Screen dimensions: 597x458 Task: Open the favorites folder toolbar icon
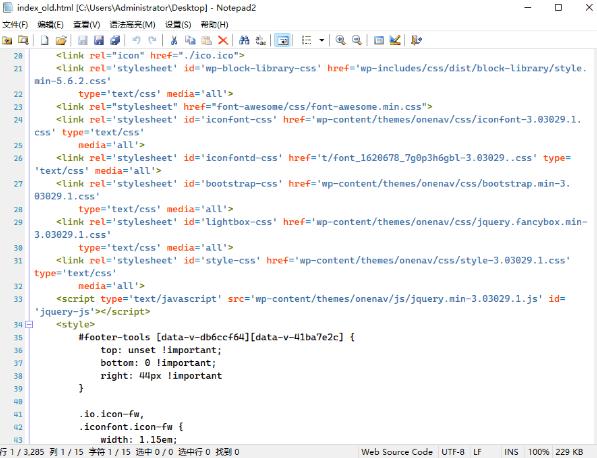click(x=7, y=40)
